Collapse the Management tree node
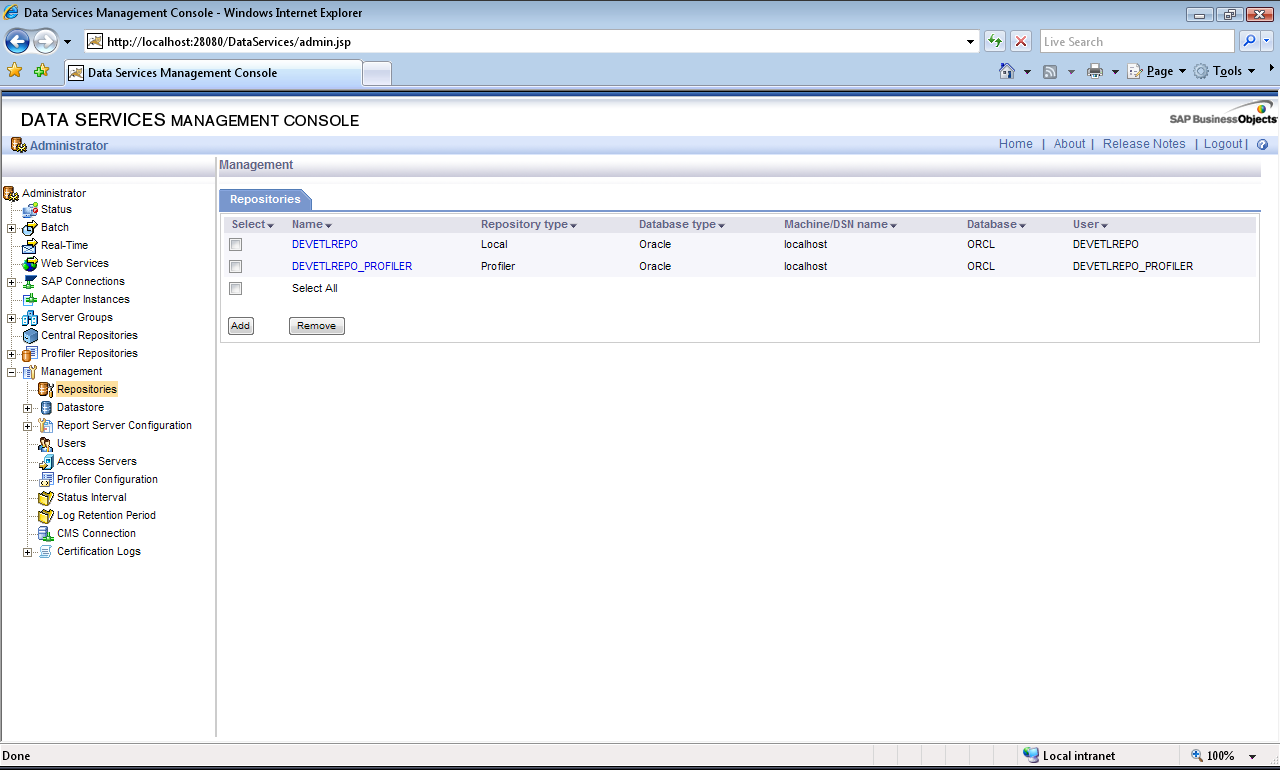 tap(12, 372)
